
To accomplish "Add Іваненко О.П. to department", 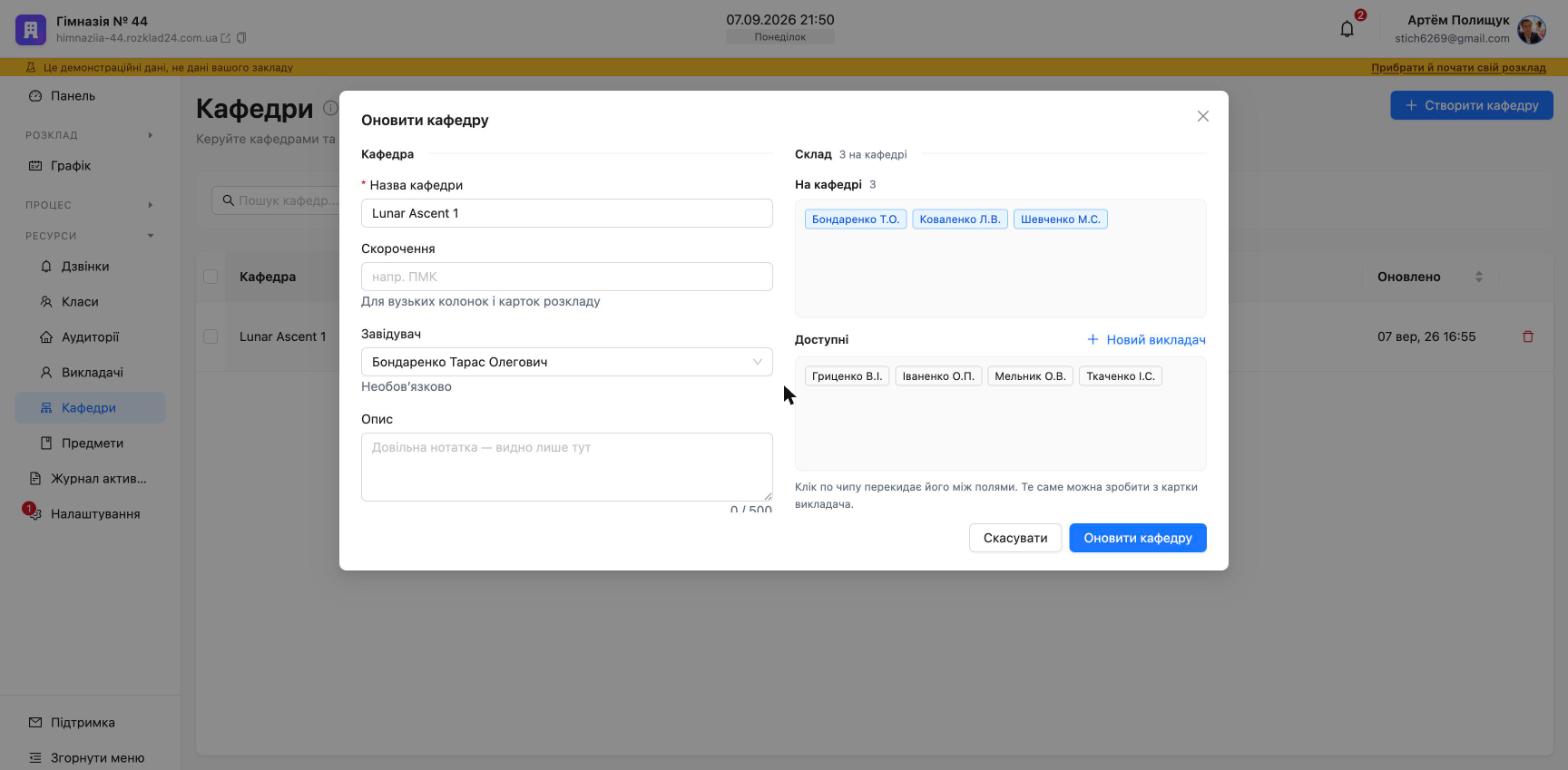I will click(x=938, y=377).
